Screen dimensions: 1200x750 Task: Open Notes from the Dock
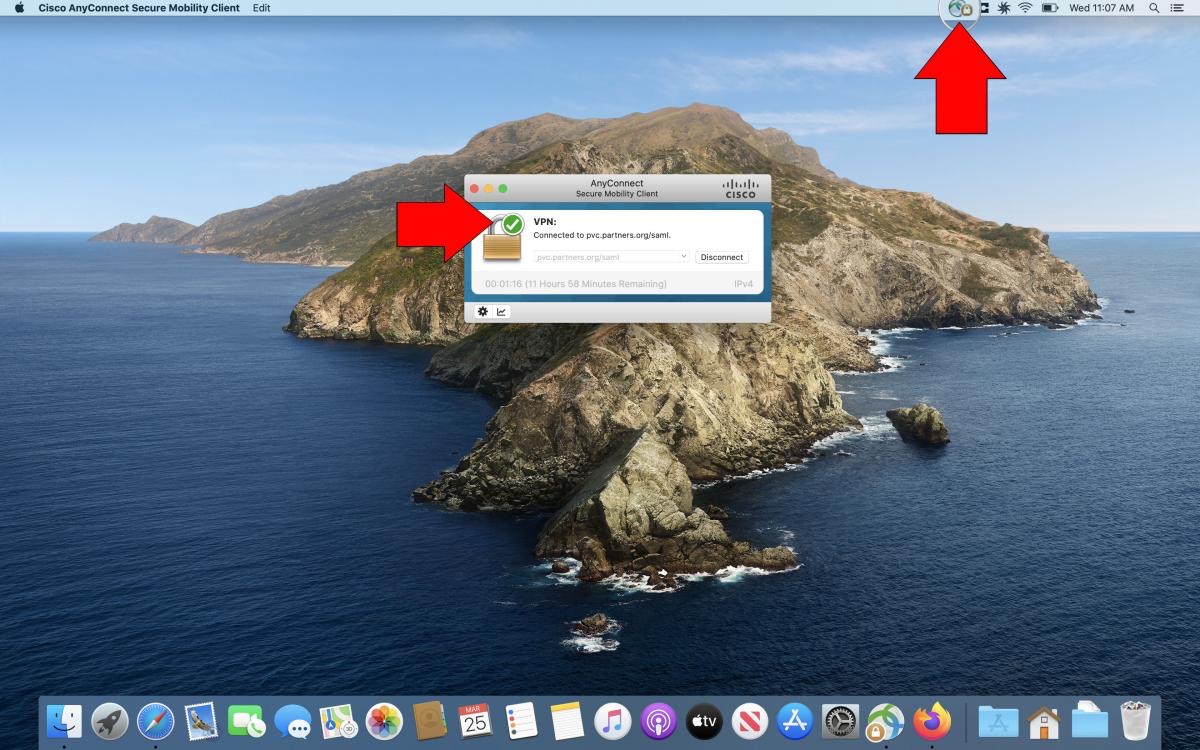pyautogui.click(x=566, y=720)
